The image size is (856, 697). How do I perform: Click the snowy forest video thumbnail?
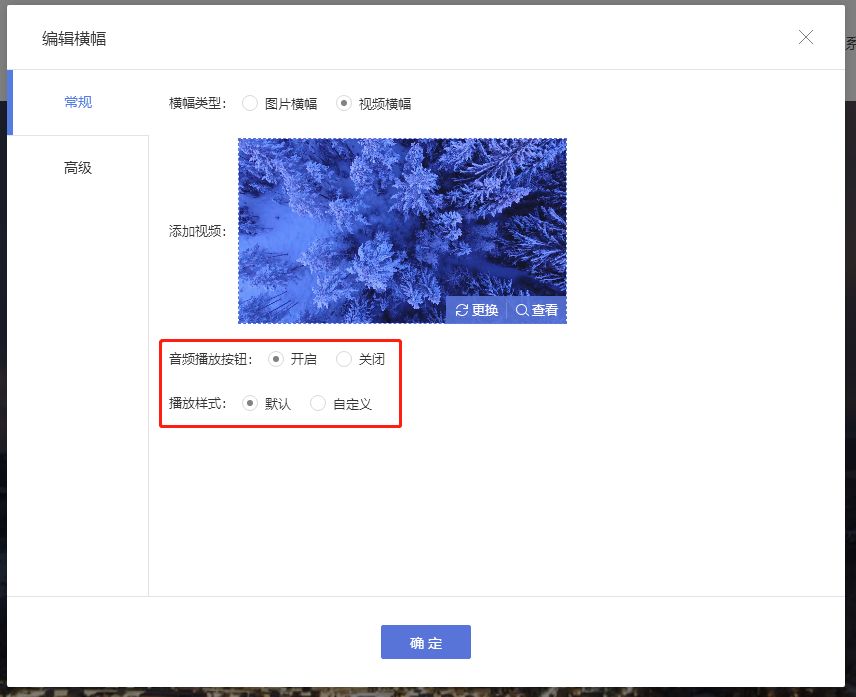point(402,231)
